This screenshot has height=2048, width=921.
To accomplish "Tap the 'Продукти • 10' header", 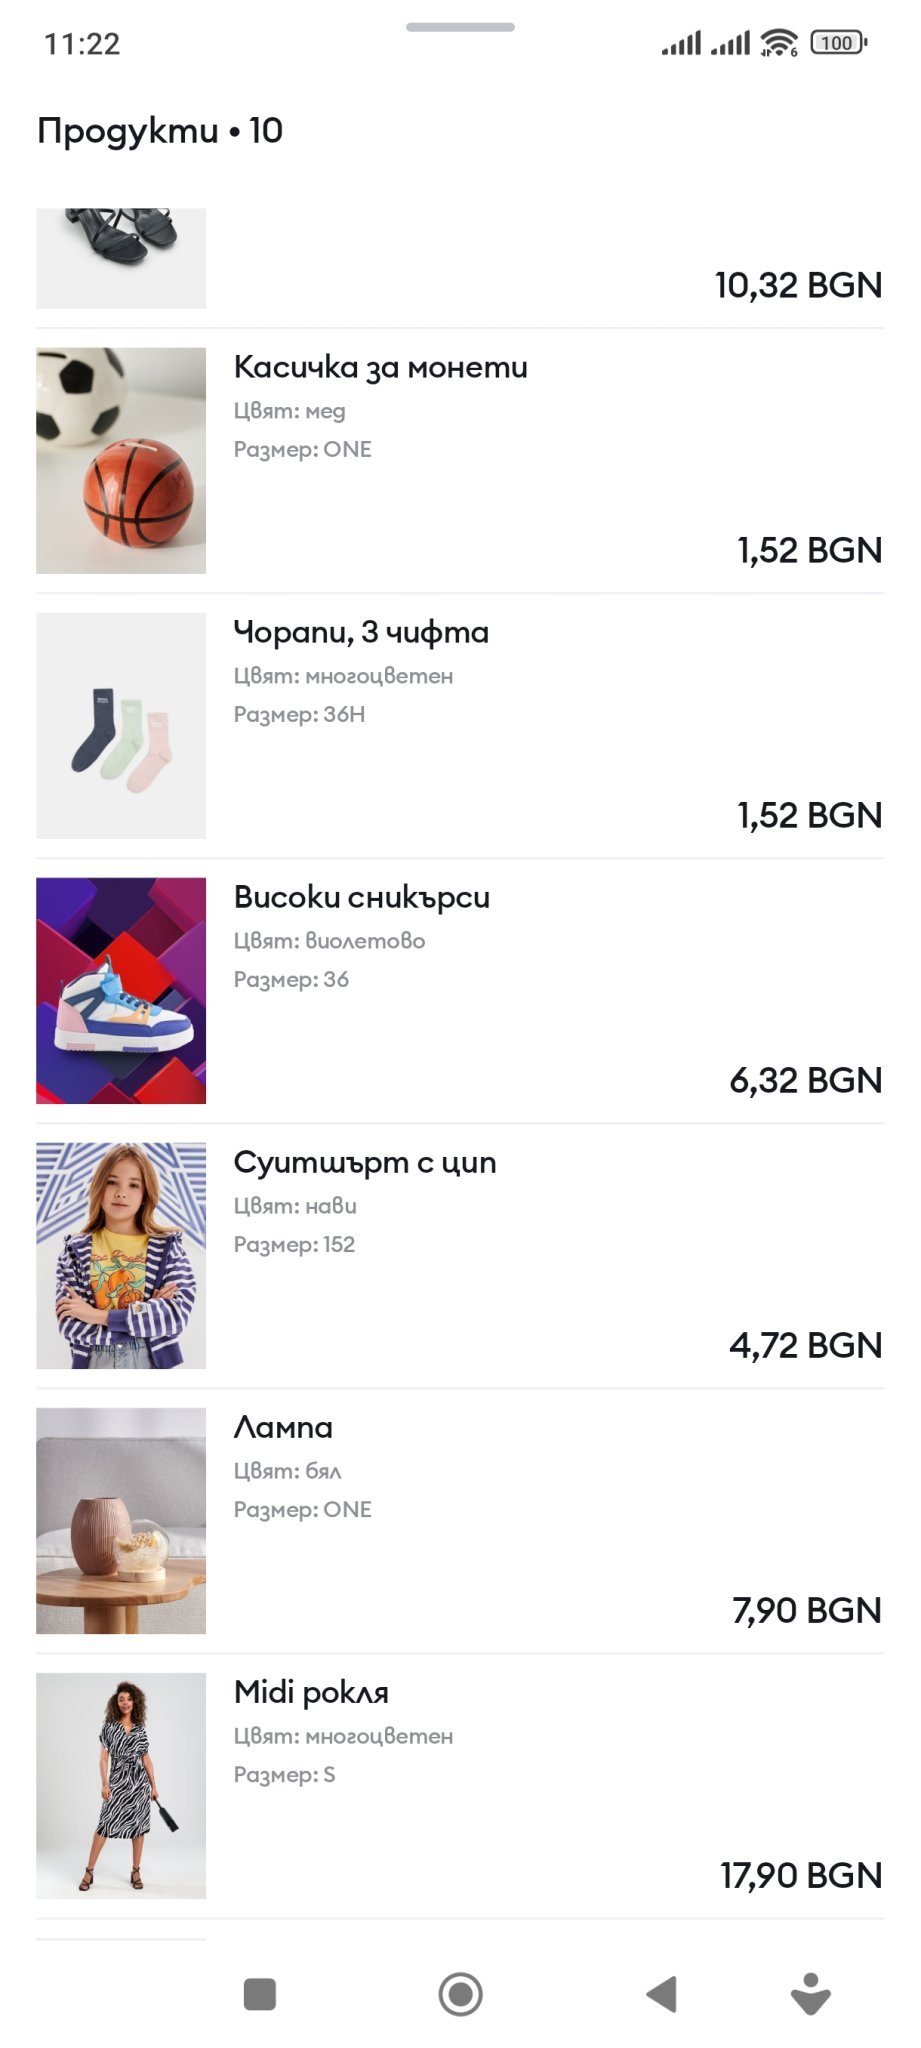I will (160, 130).
